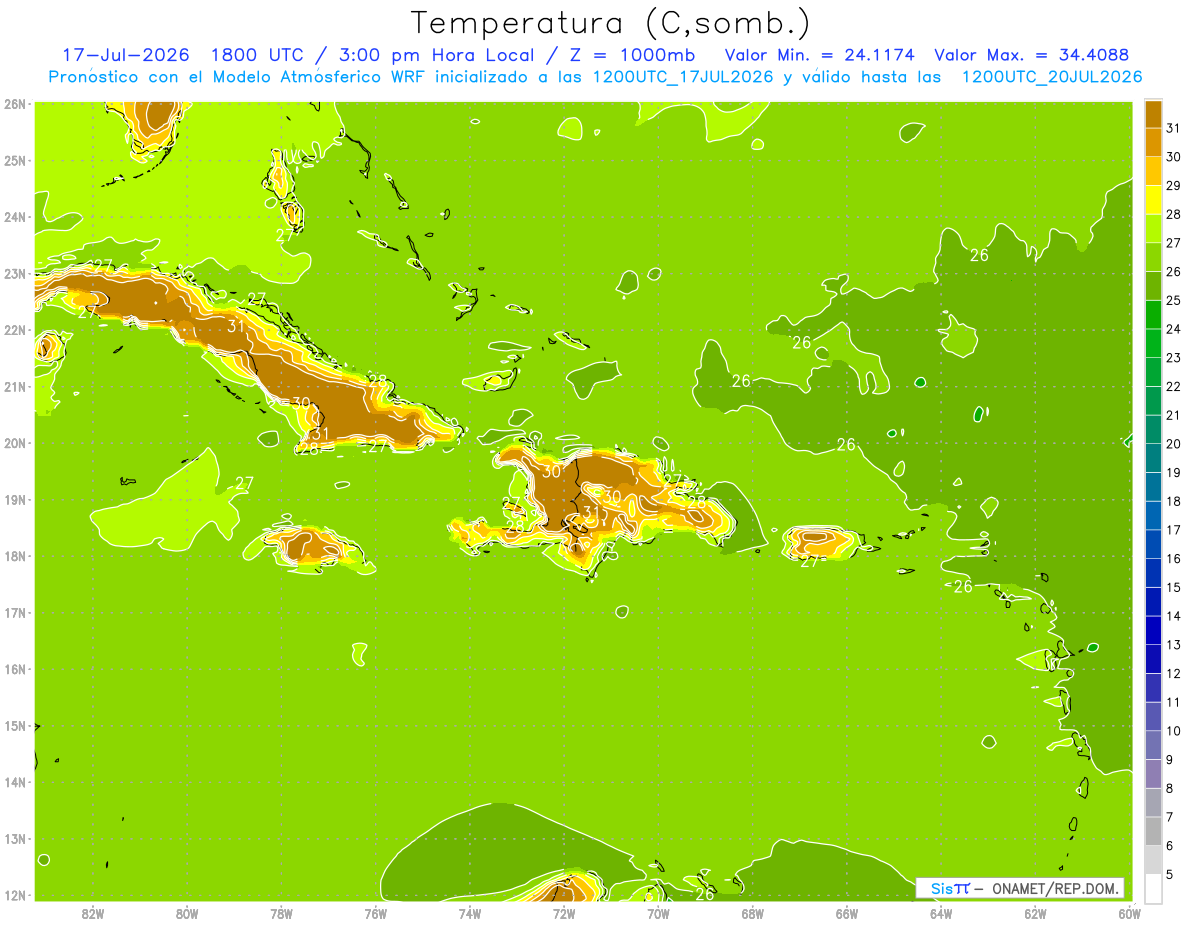Click the 14N latitude label

16,782
